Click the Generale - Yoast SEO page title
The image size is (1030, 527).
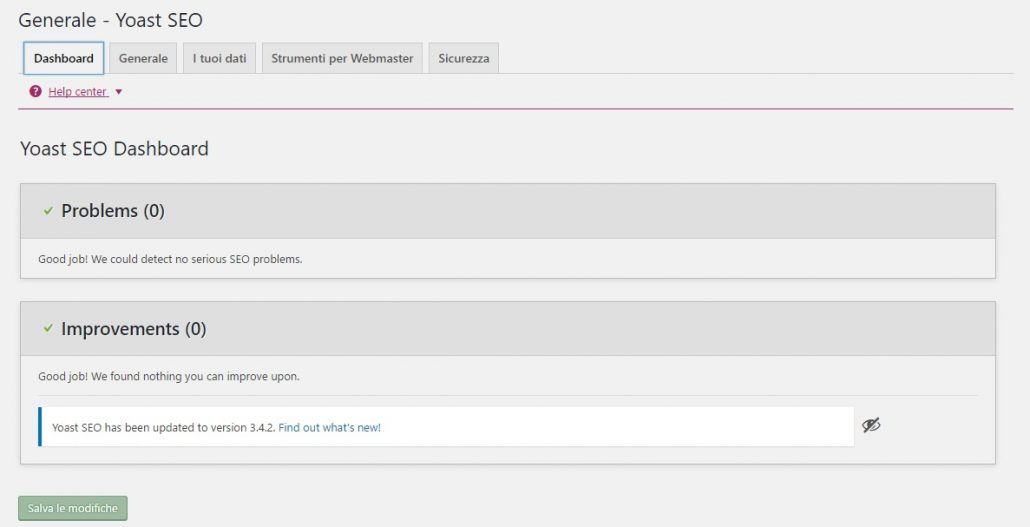pos(110,20)
